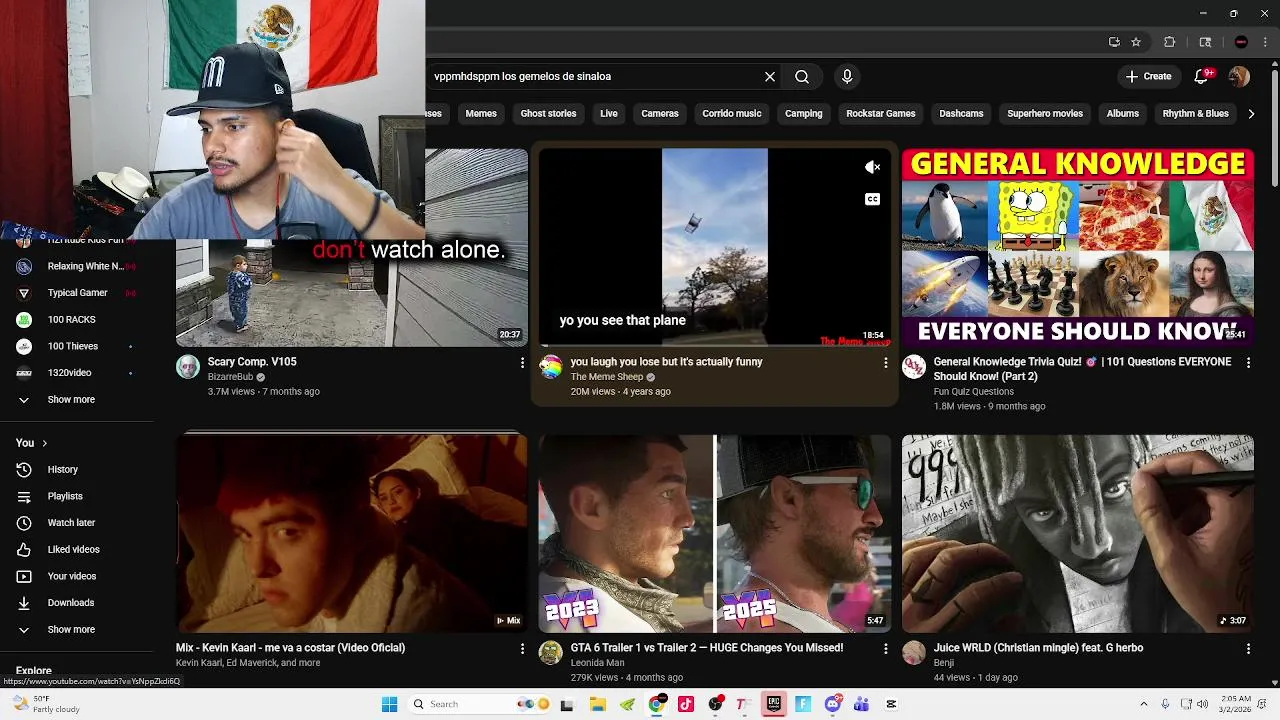Open more options for the GTA 6 Trailer video

(885, 649)
